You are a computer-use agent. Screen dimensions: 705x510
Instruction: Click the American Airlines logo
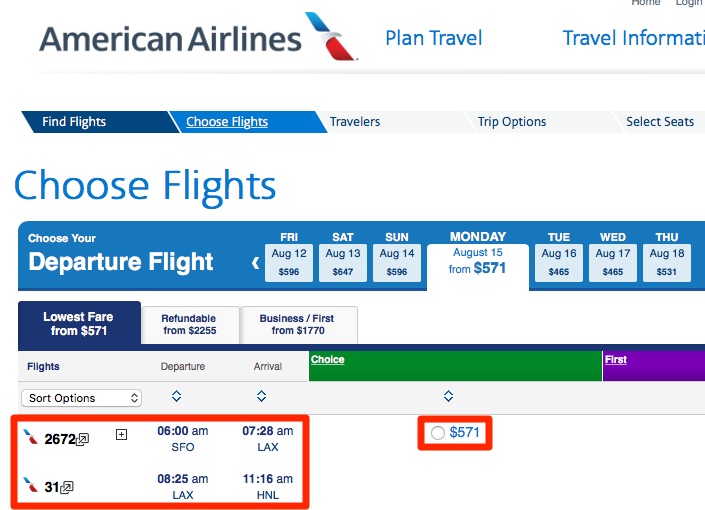(x=198, y=37)
